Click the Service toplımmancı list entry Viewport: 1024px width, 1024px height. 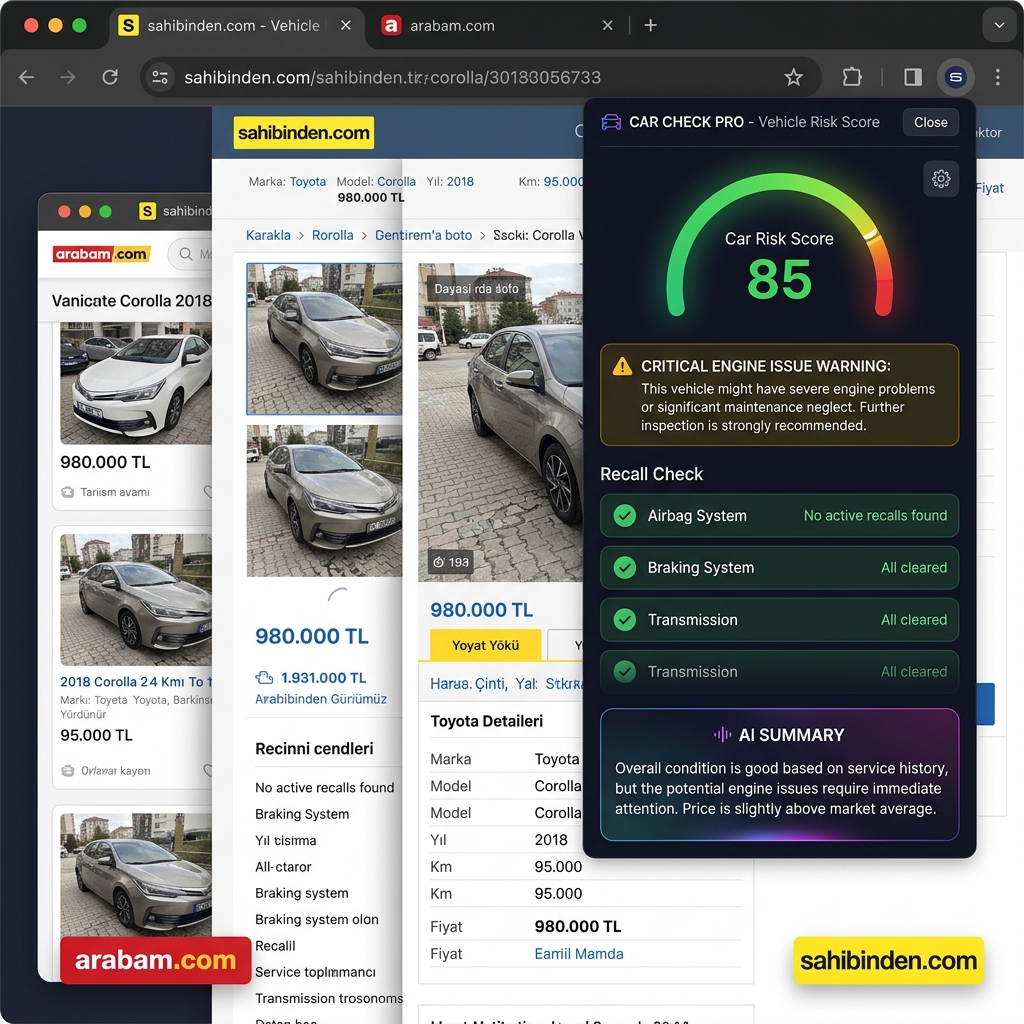tap(315, 972)
